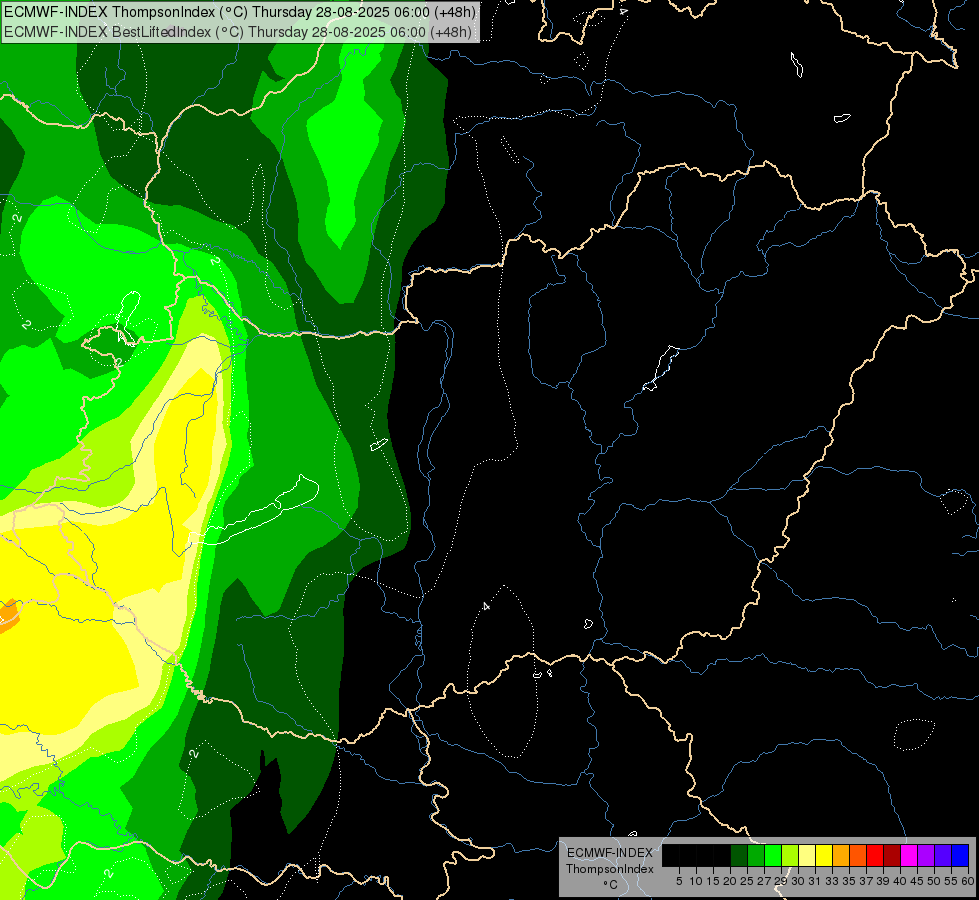Pick the orange 33–35 legend swatch
The width and height of the screenshot is (979, 900).
(x=841, y=855)
